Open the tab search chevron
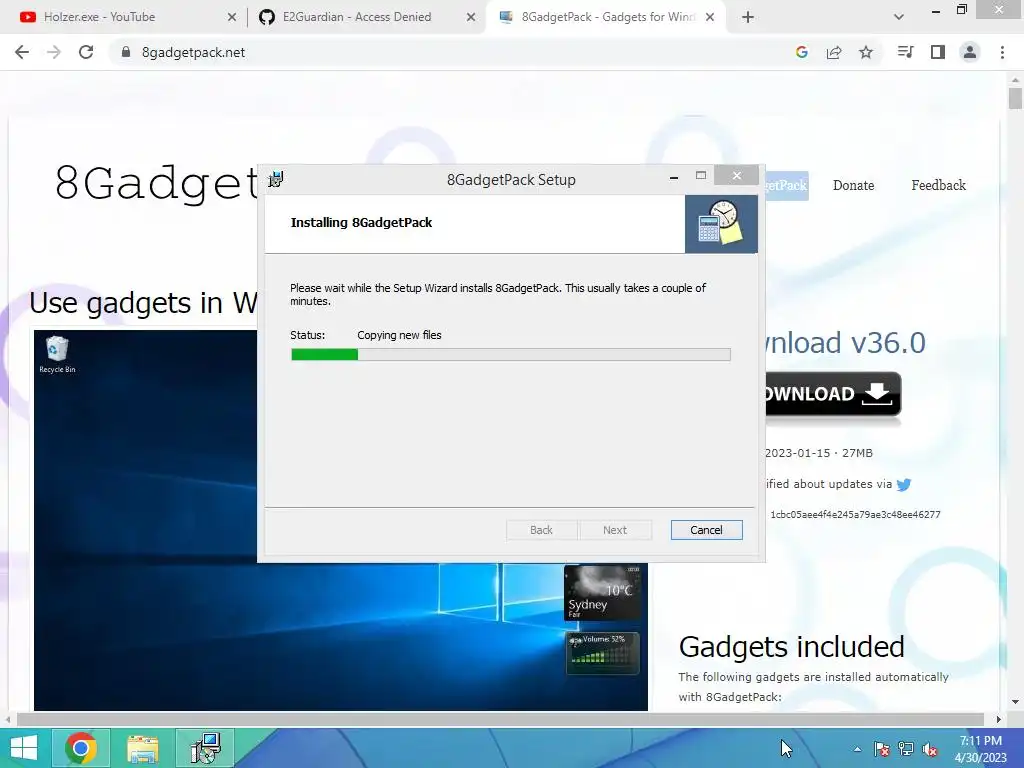 [899, 18]
